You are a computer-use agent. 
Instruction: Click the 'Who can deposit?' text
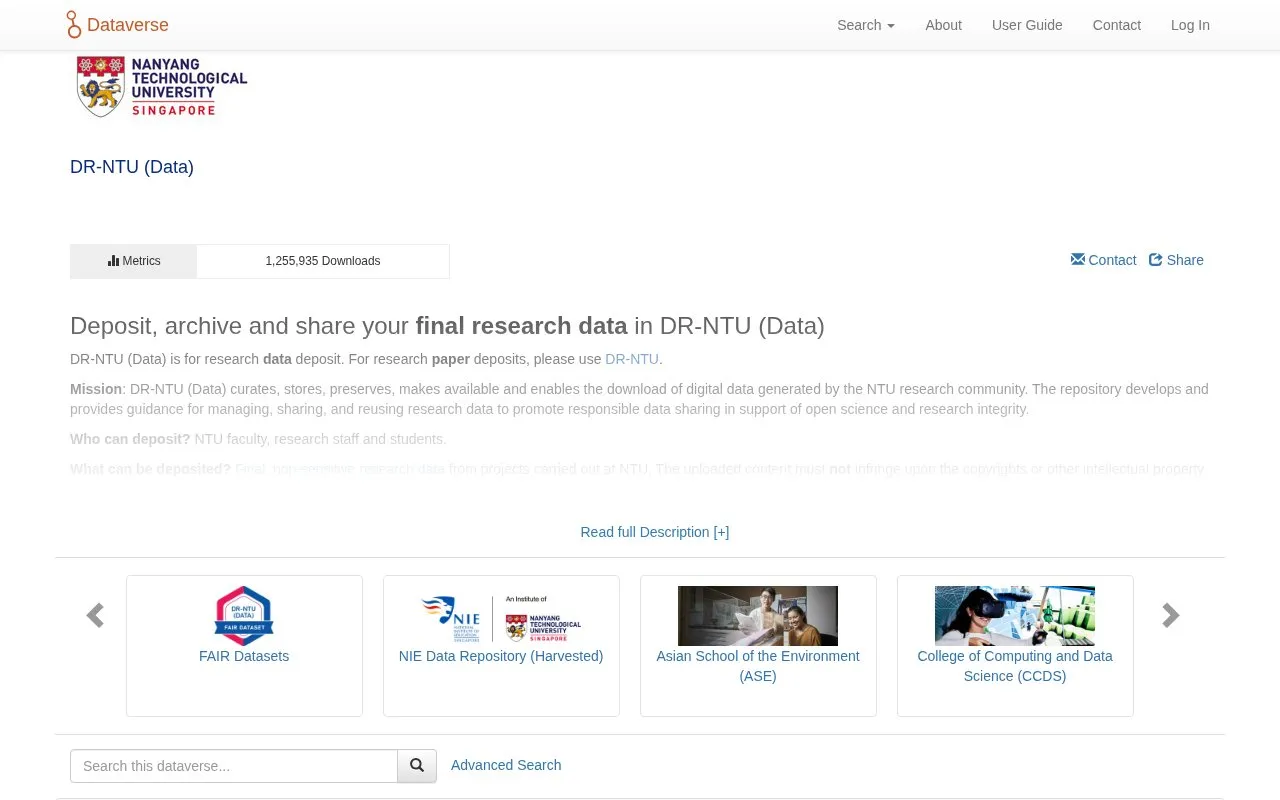[130, 439]
